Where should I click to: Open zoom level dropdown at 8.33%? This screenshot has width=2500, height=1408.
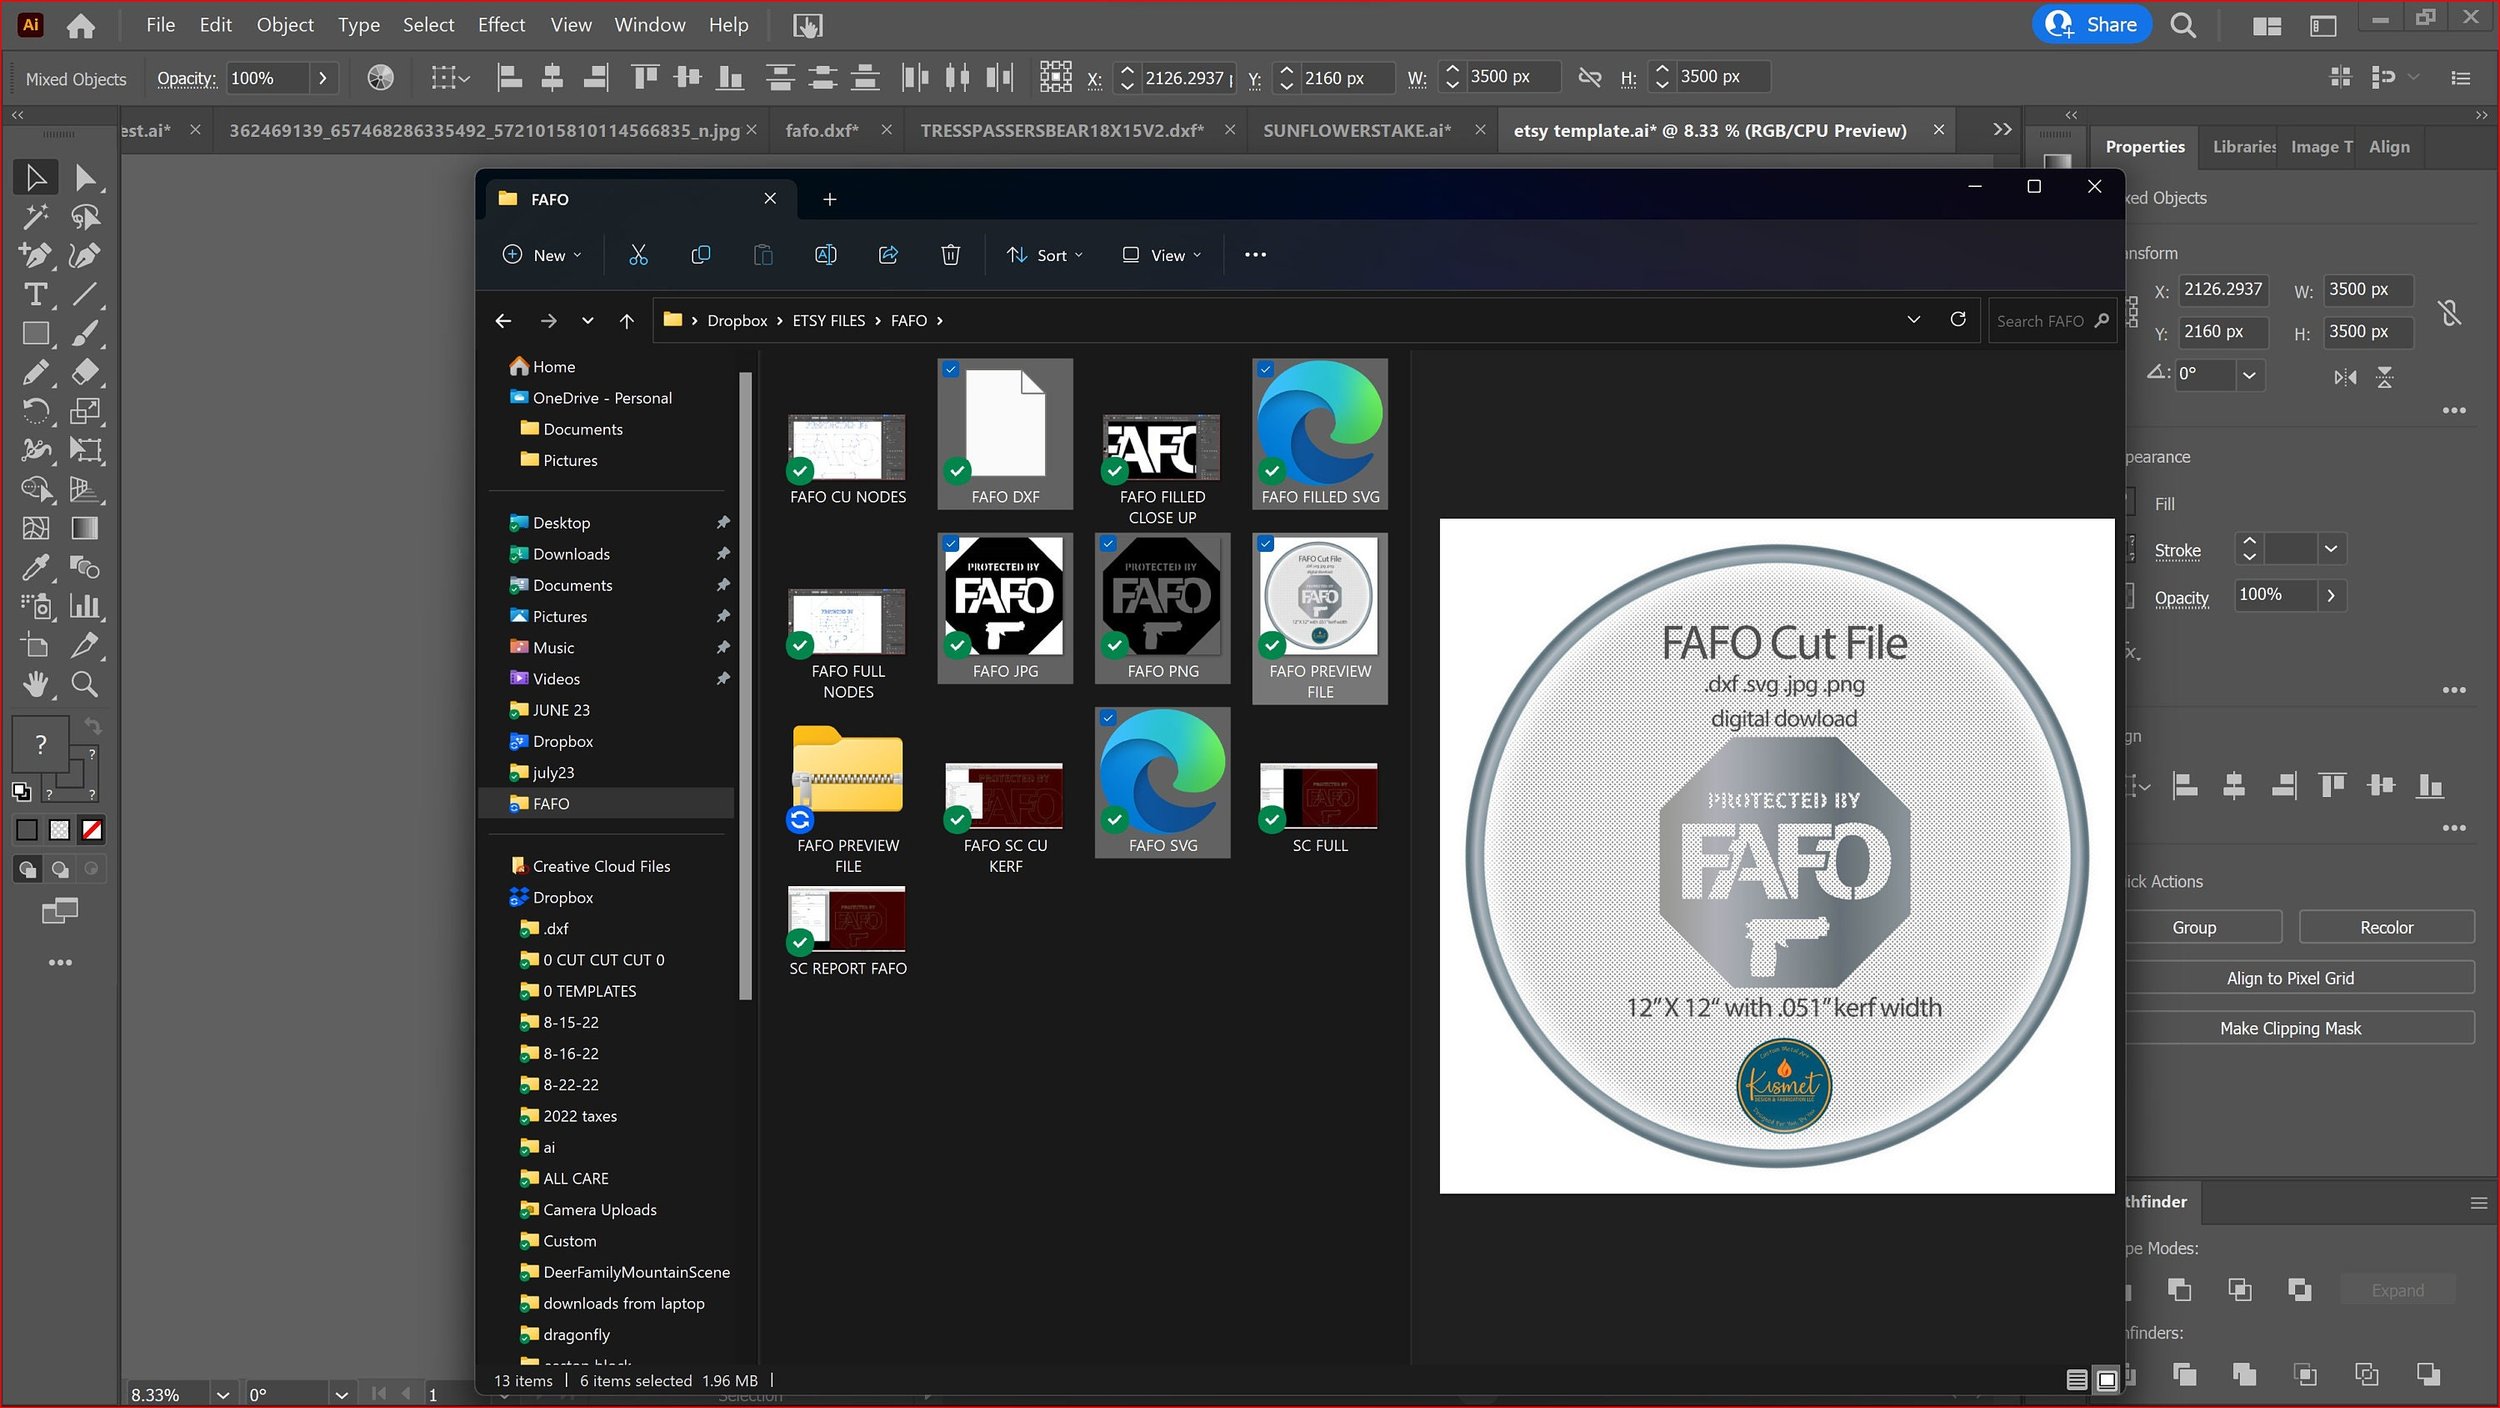pyautogui.click(x=223, y=1394)
